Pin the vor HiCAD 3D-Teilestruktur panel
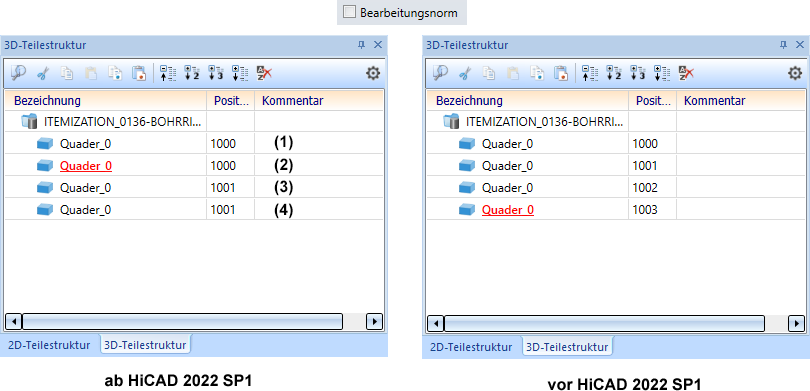The height and width of the screenshot is (391, 810). pos(783,45)
